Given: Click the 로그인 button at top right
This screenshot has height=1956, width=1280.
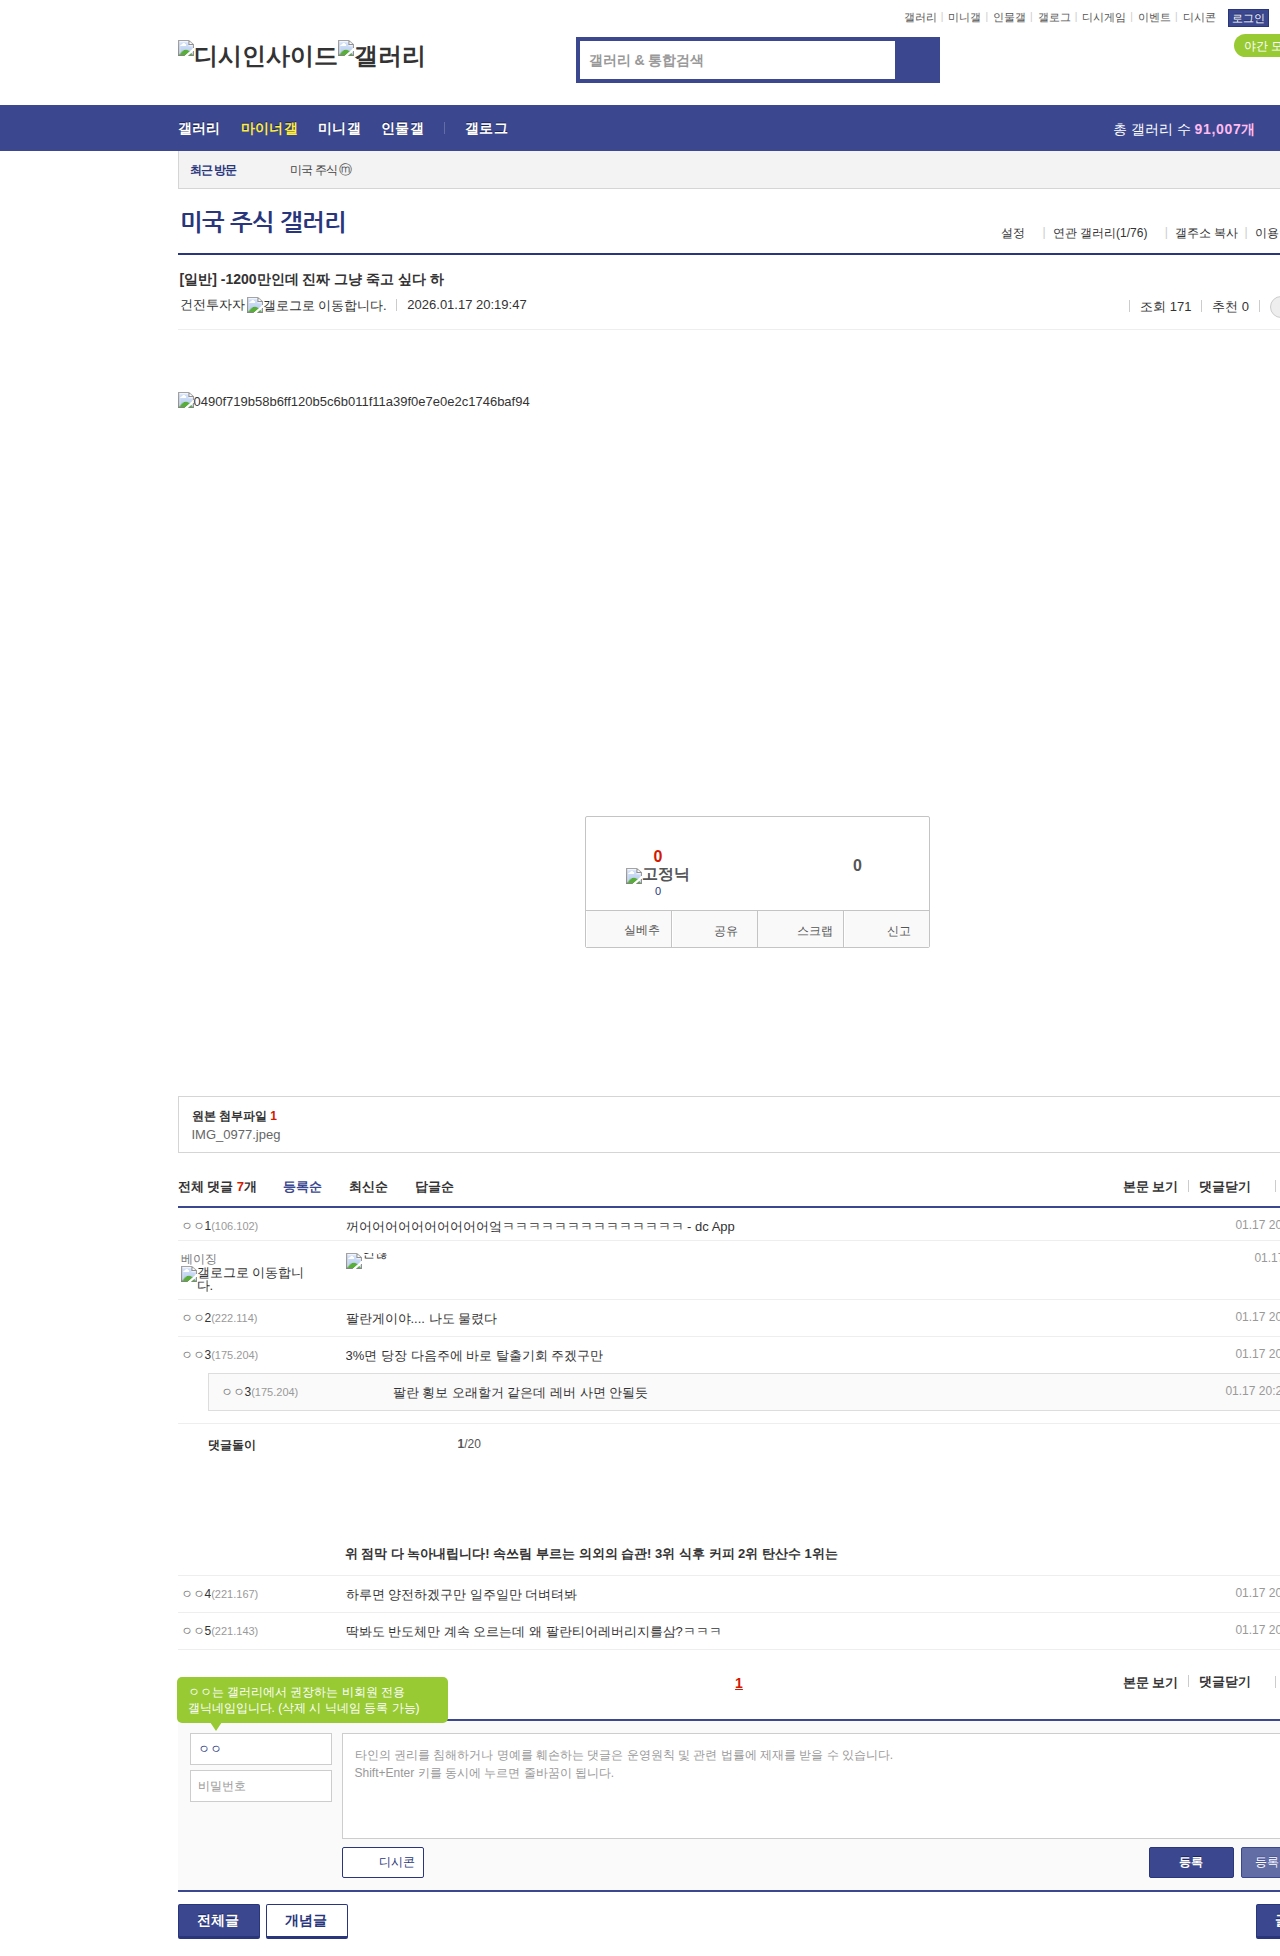Looking at the screenshot, I should [x=1248, y=18].
